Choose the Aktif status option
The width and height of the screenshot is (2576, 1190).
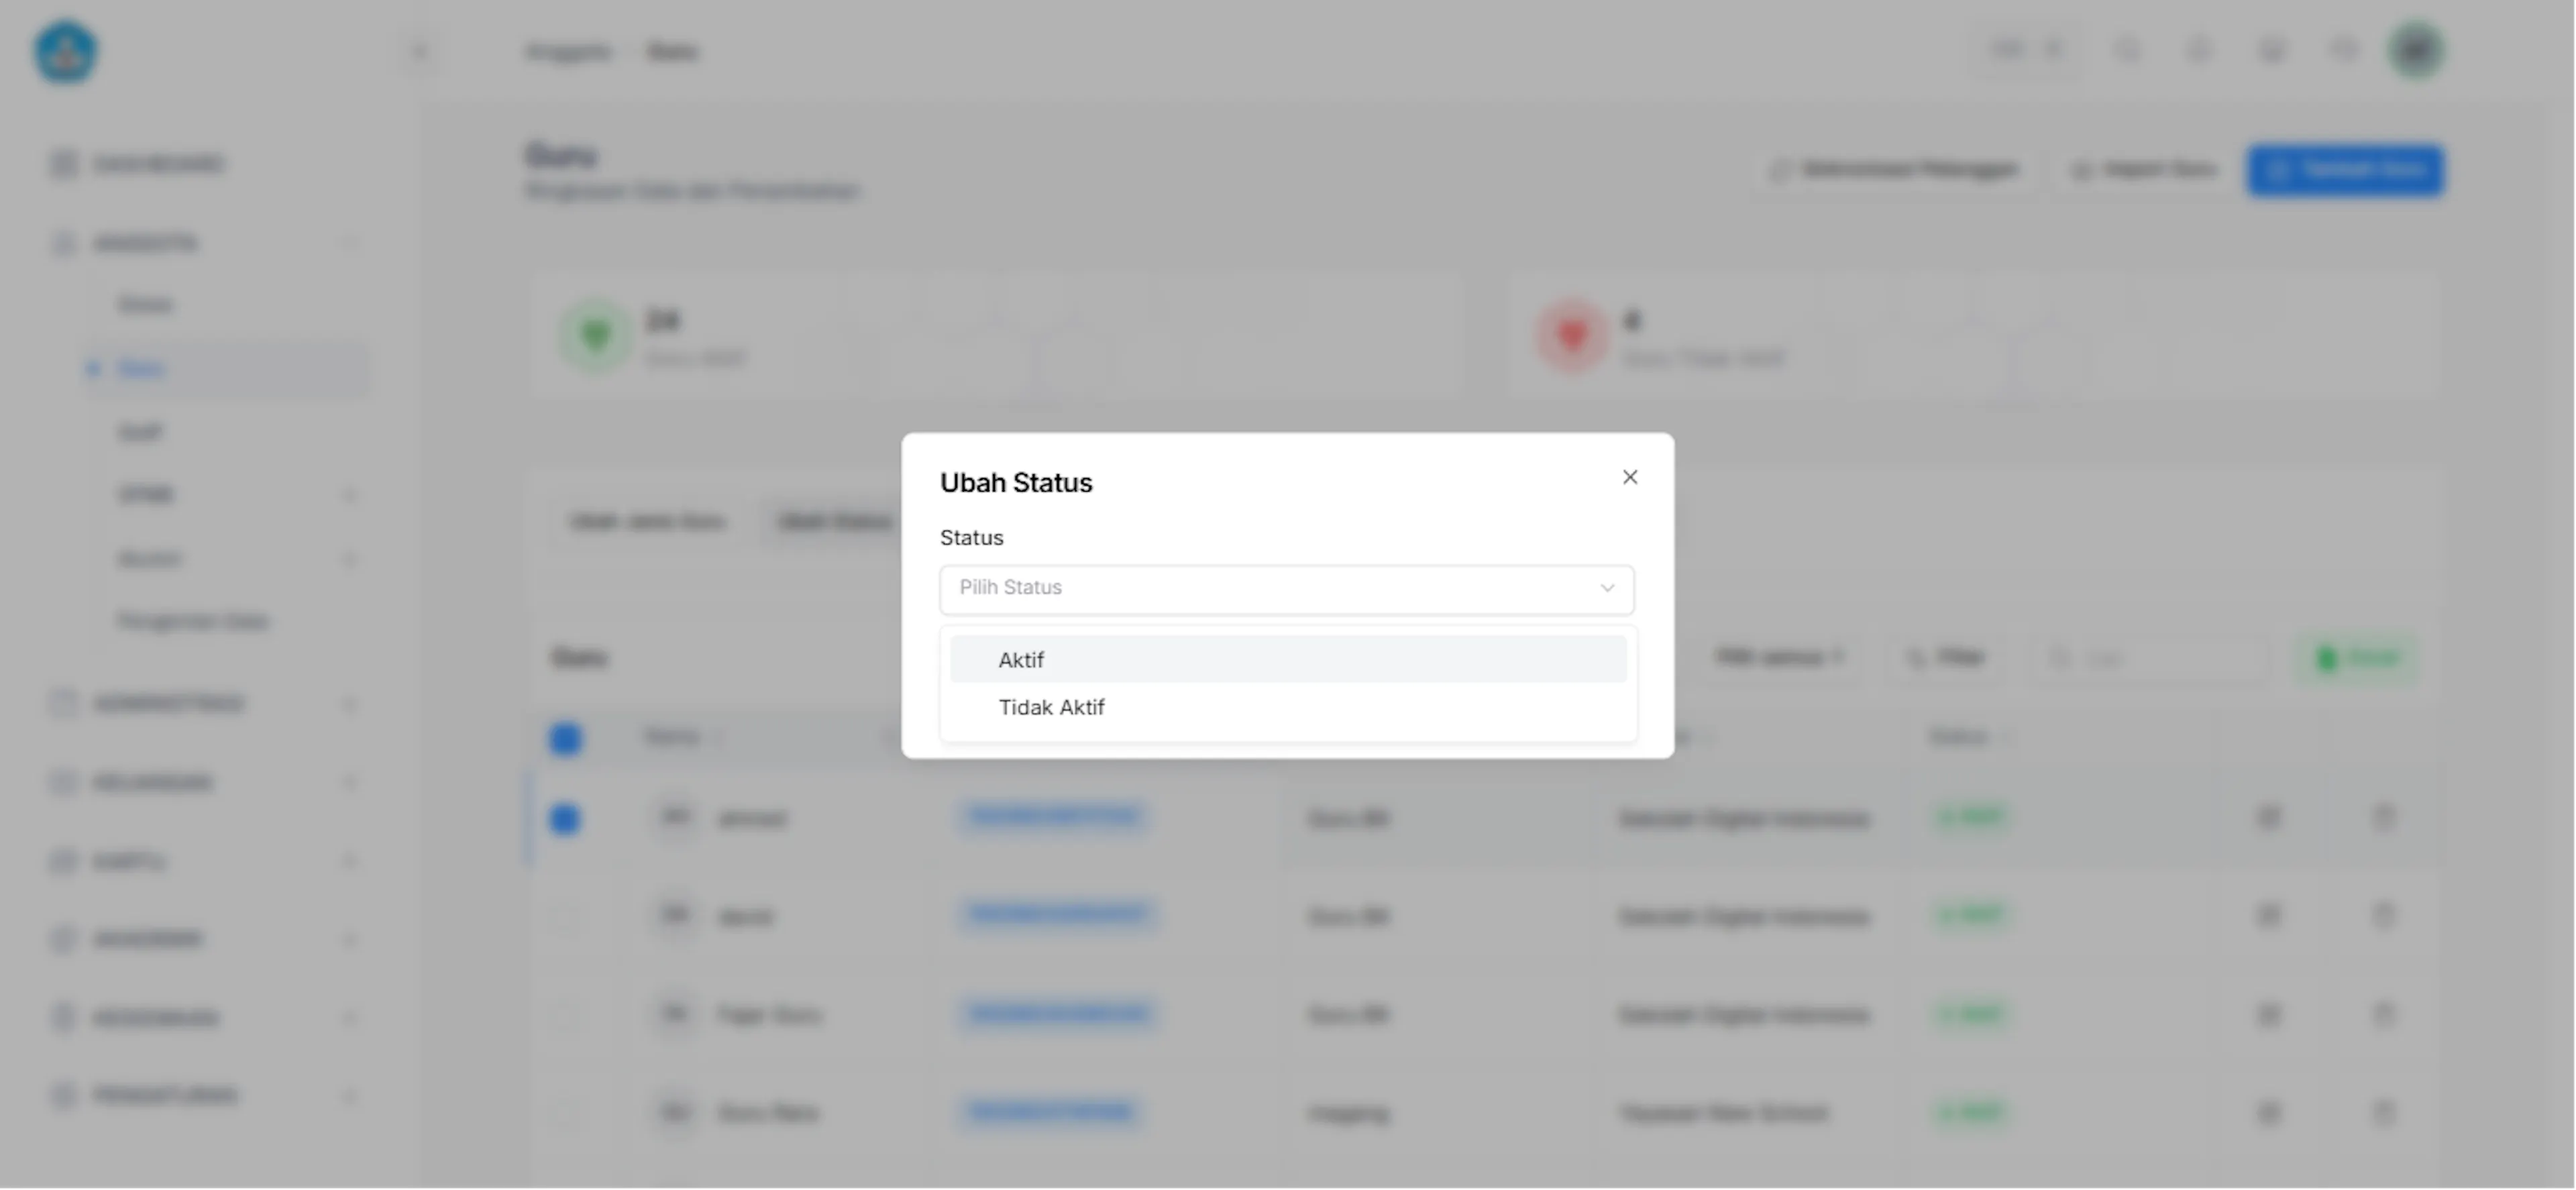coord(1288,660)
